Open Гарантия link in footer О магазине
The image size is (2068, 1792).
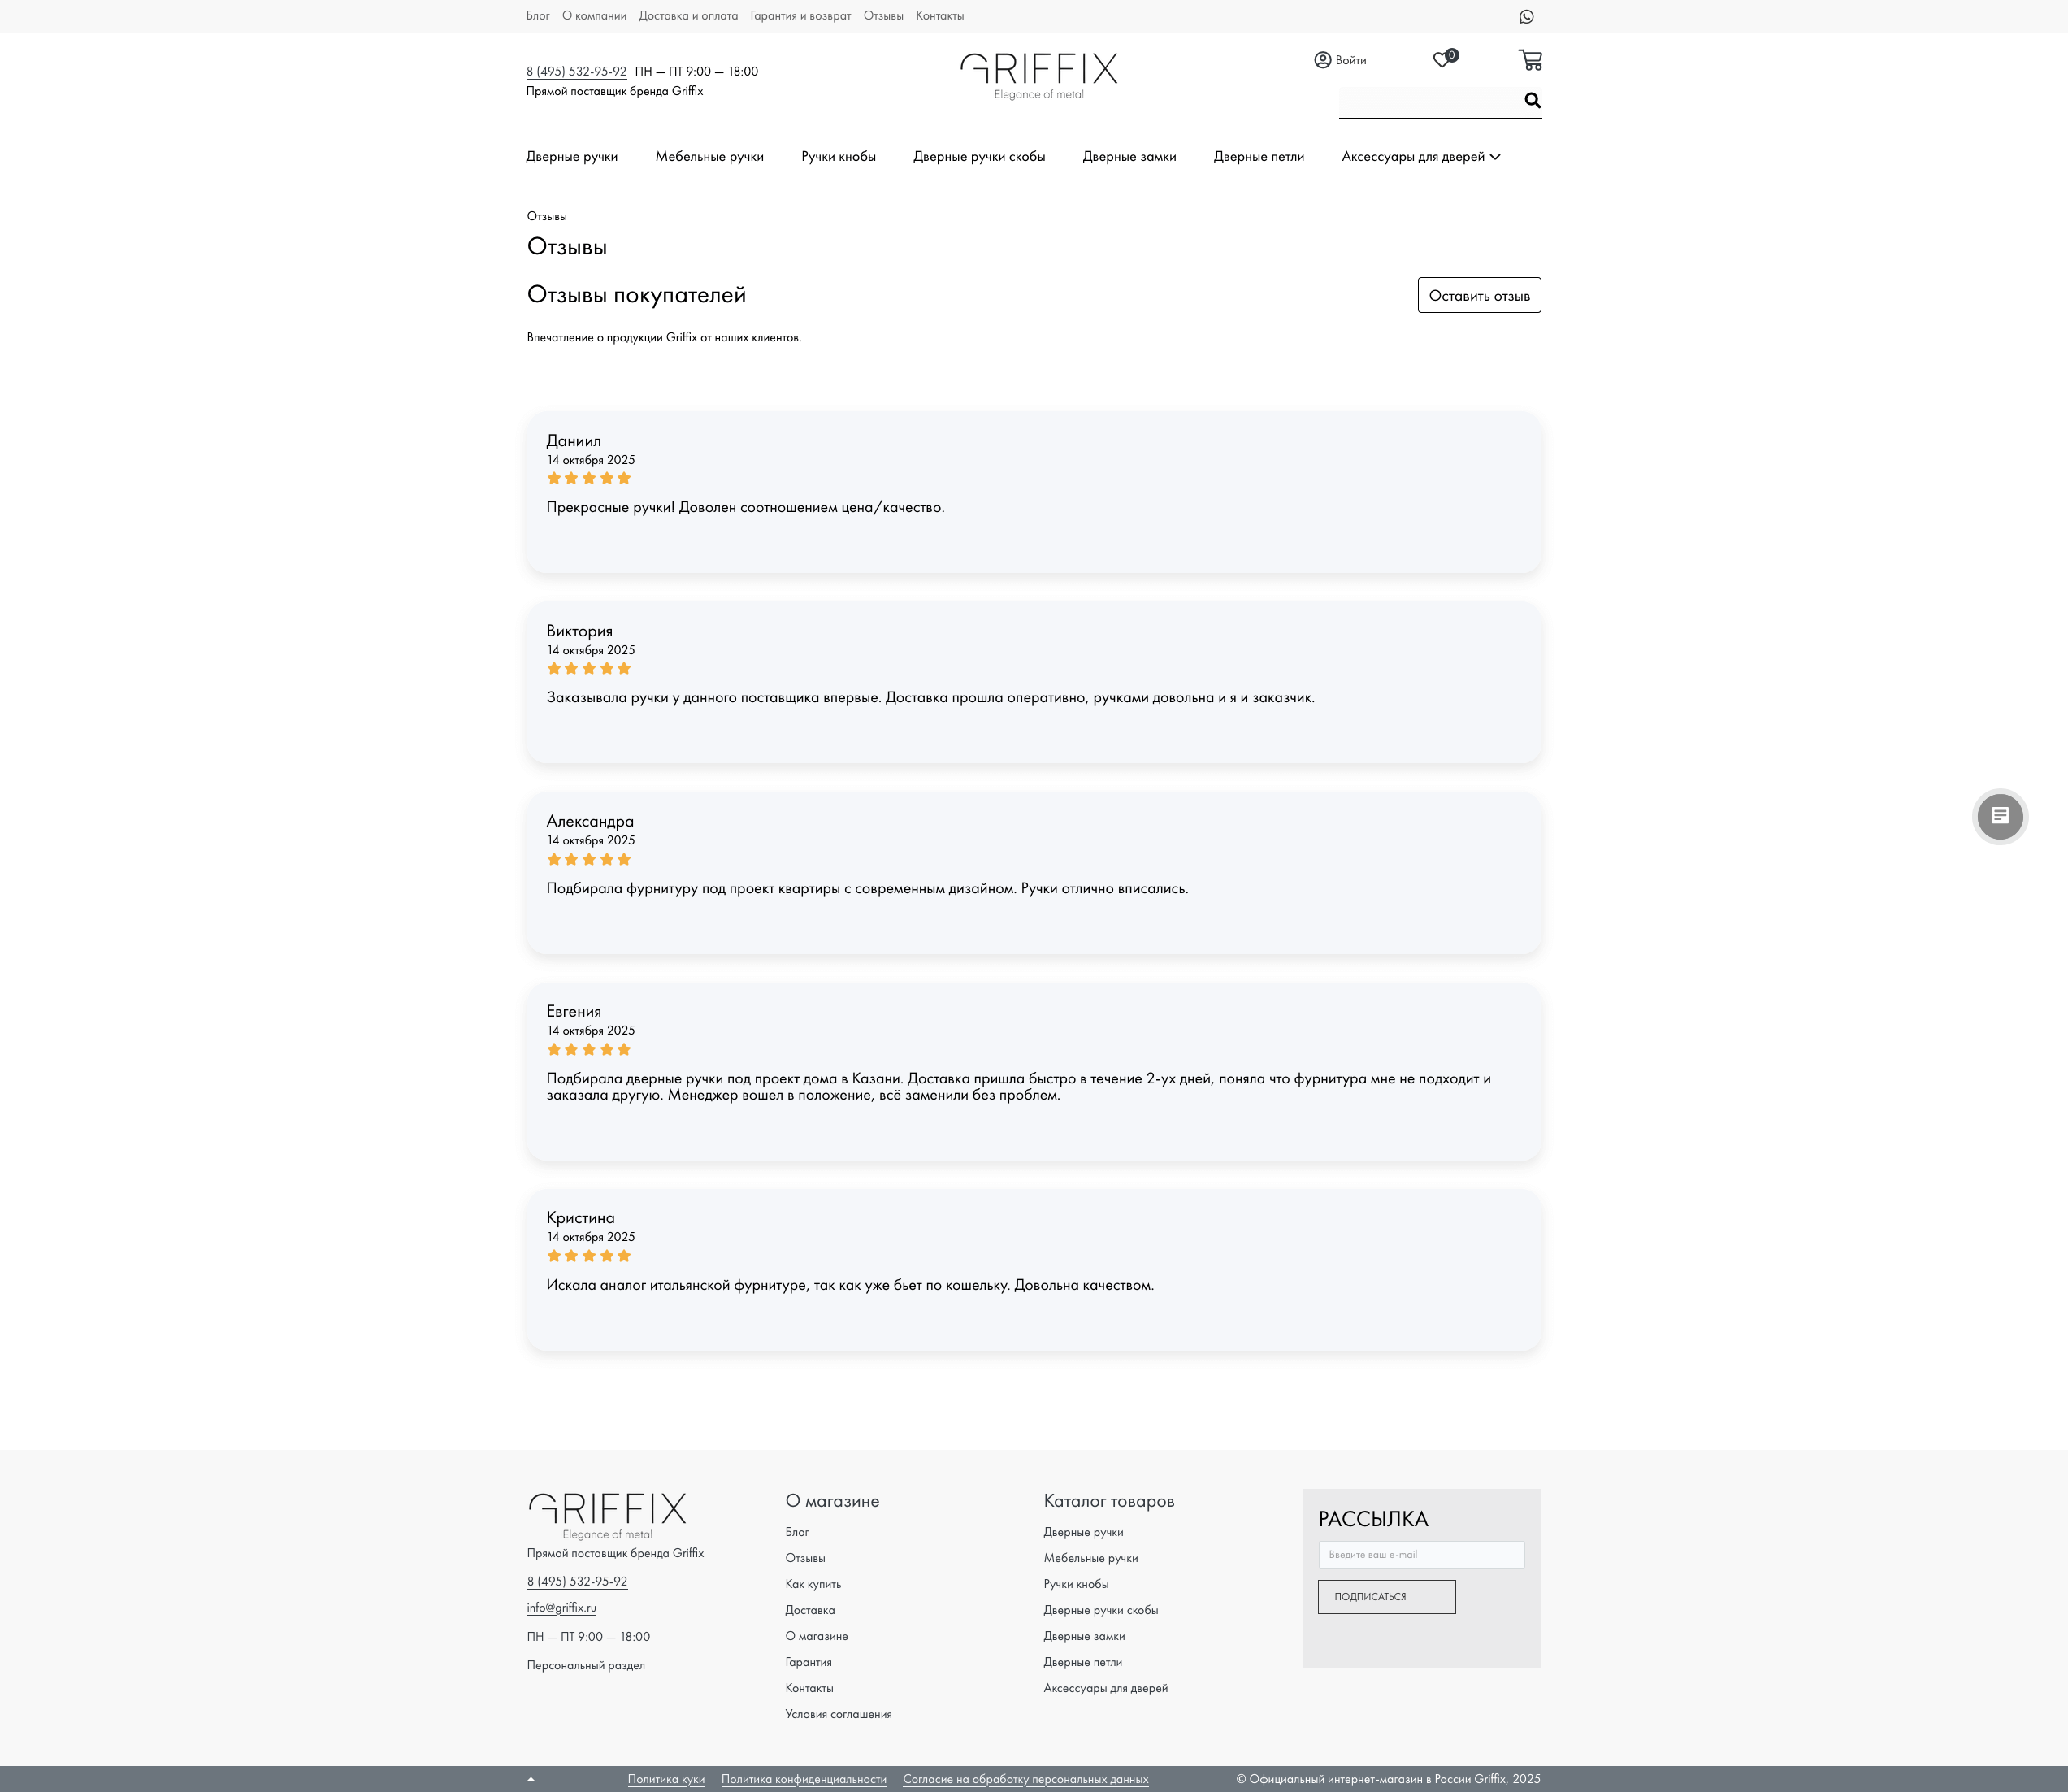click(808, 1662)
